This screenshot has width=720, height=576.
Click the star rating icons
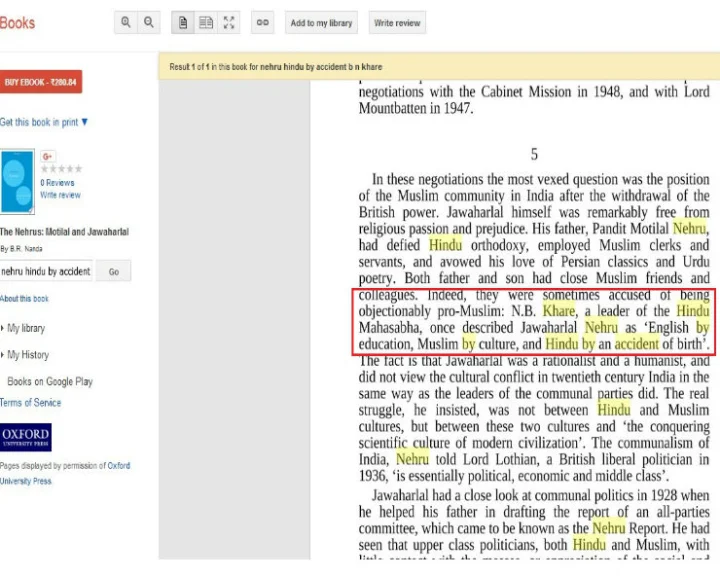[62, 169]
